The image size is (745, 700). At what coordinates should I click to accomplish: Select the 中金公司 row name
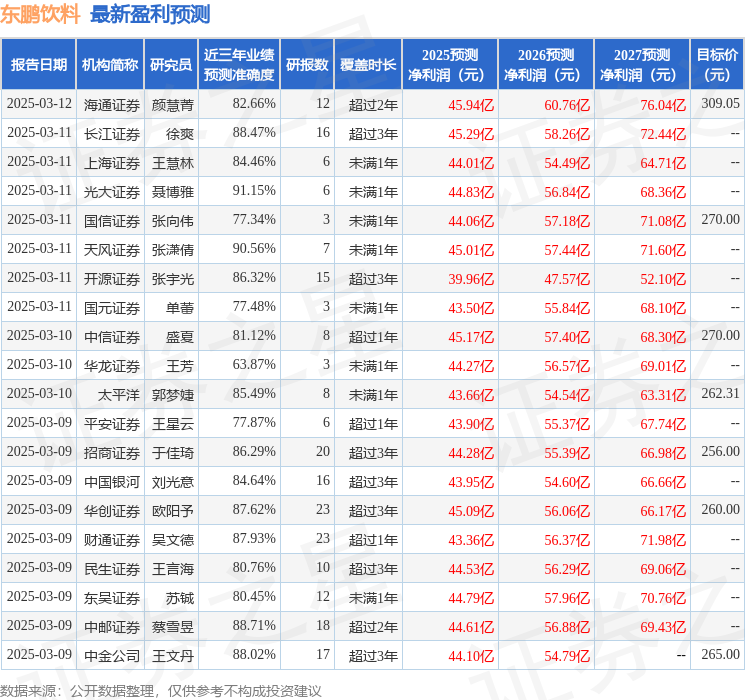(x=111, y=655)
